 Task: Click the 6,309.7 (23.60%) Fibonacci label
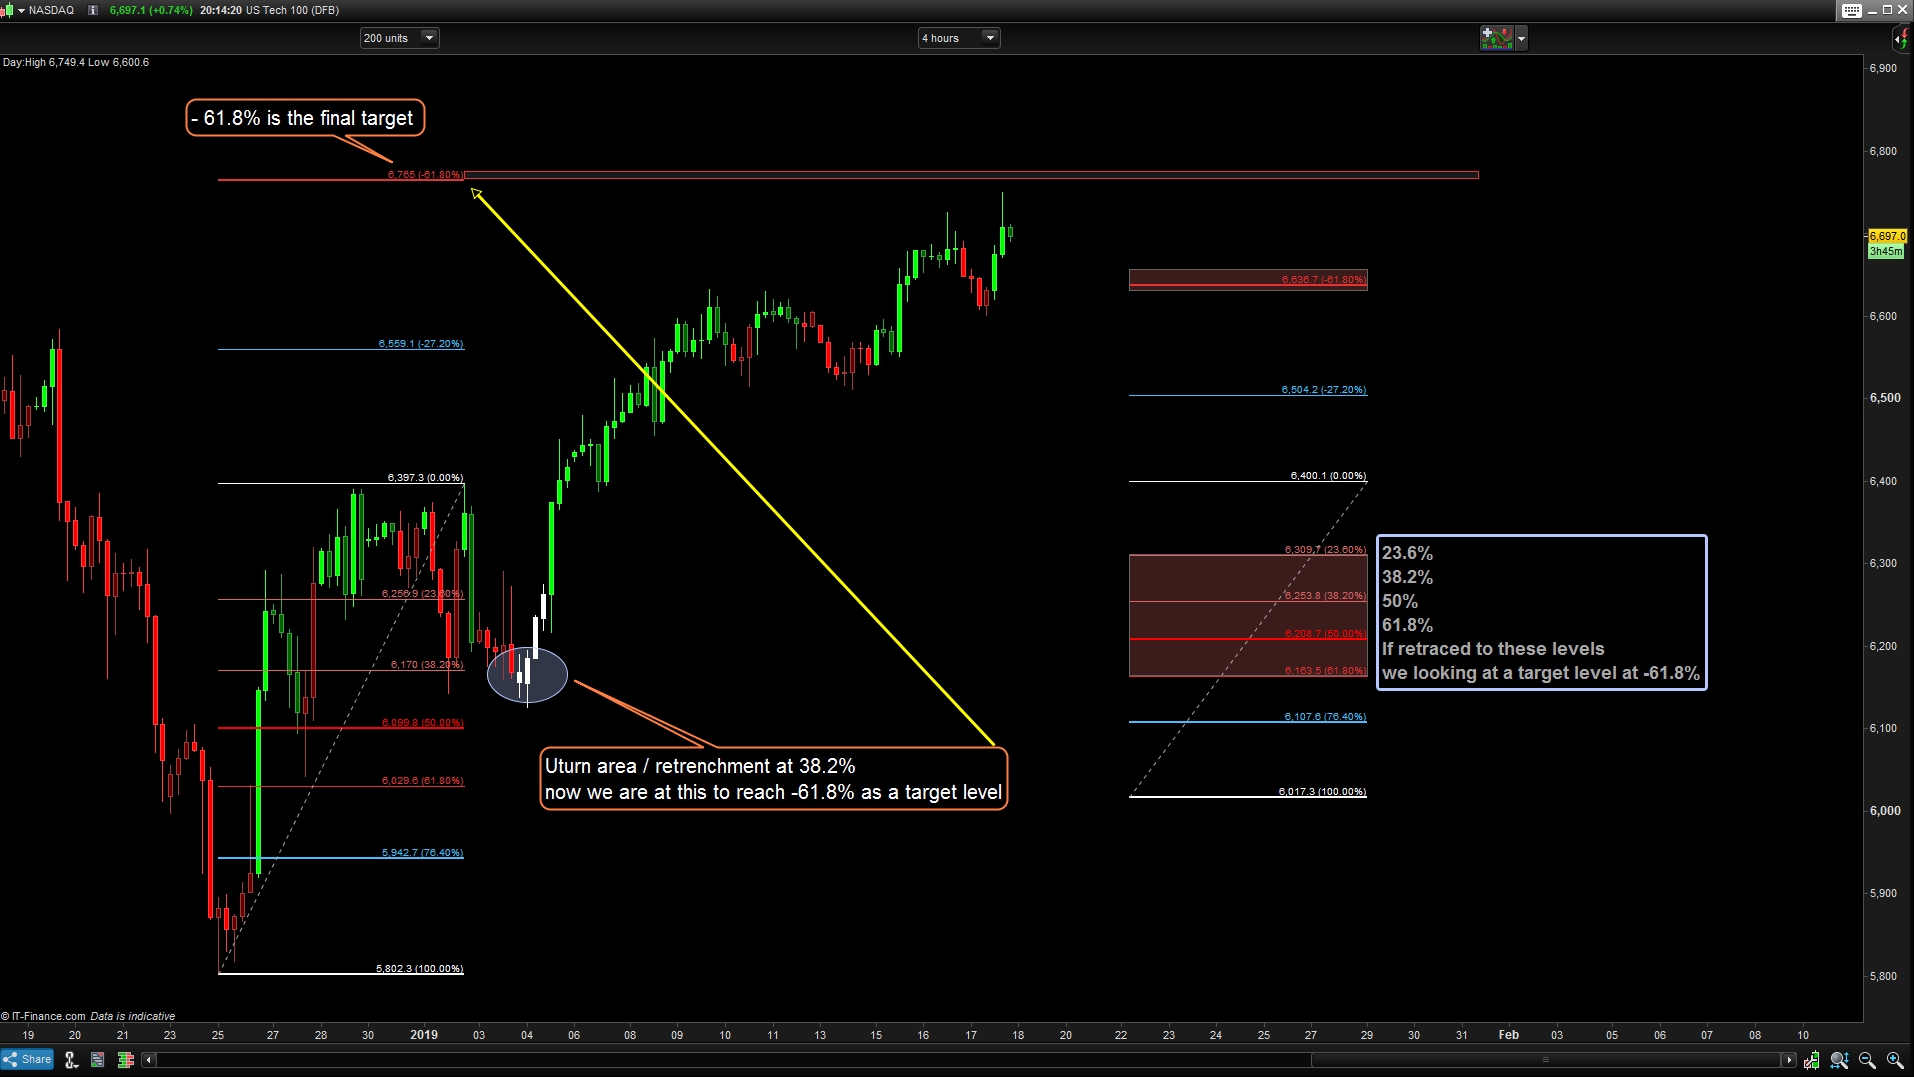(1325, 550)
